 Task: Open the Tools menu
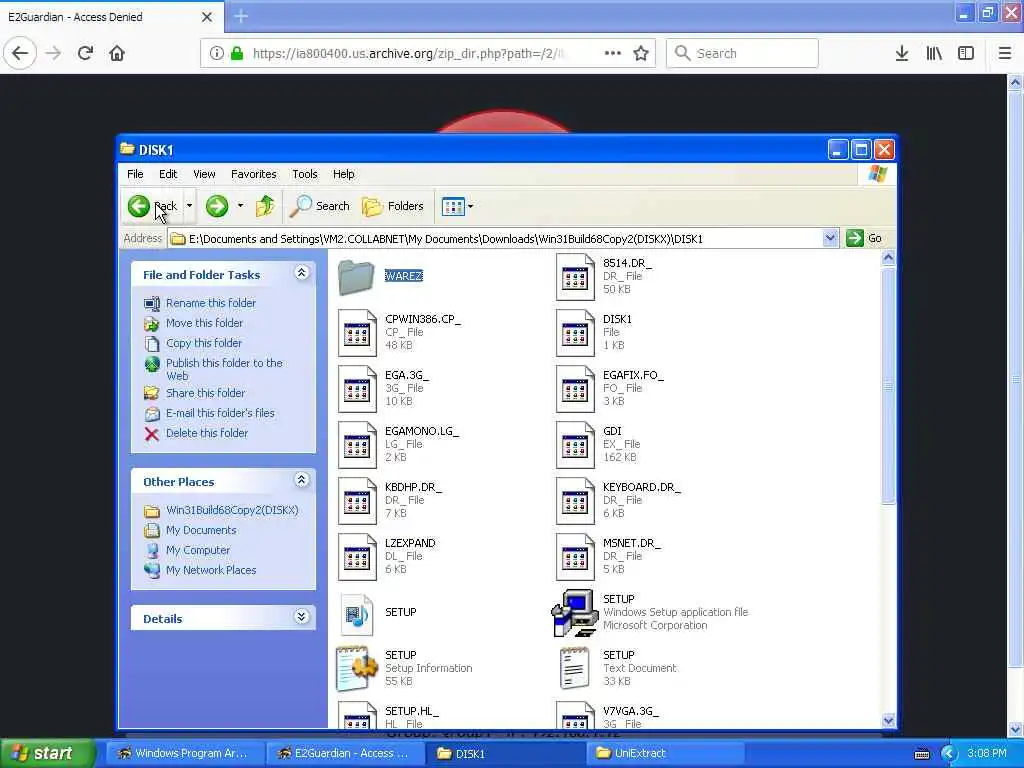(x=304, y=174)
